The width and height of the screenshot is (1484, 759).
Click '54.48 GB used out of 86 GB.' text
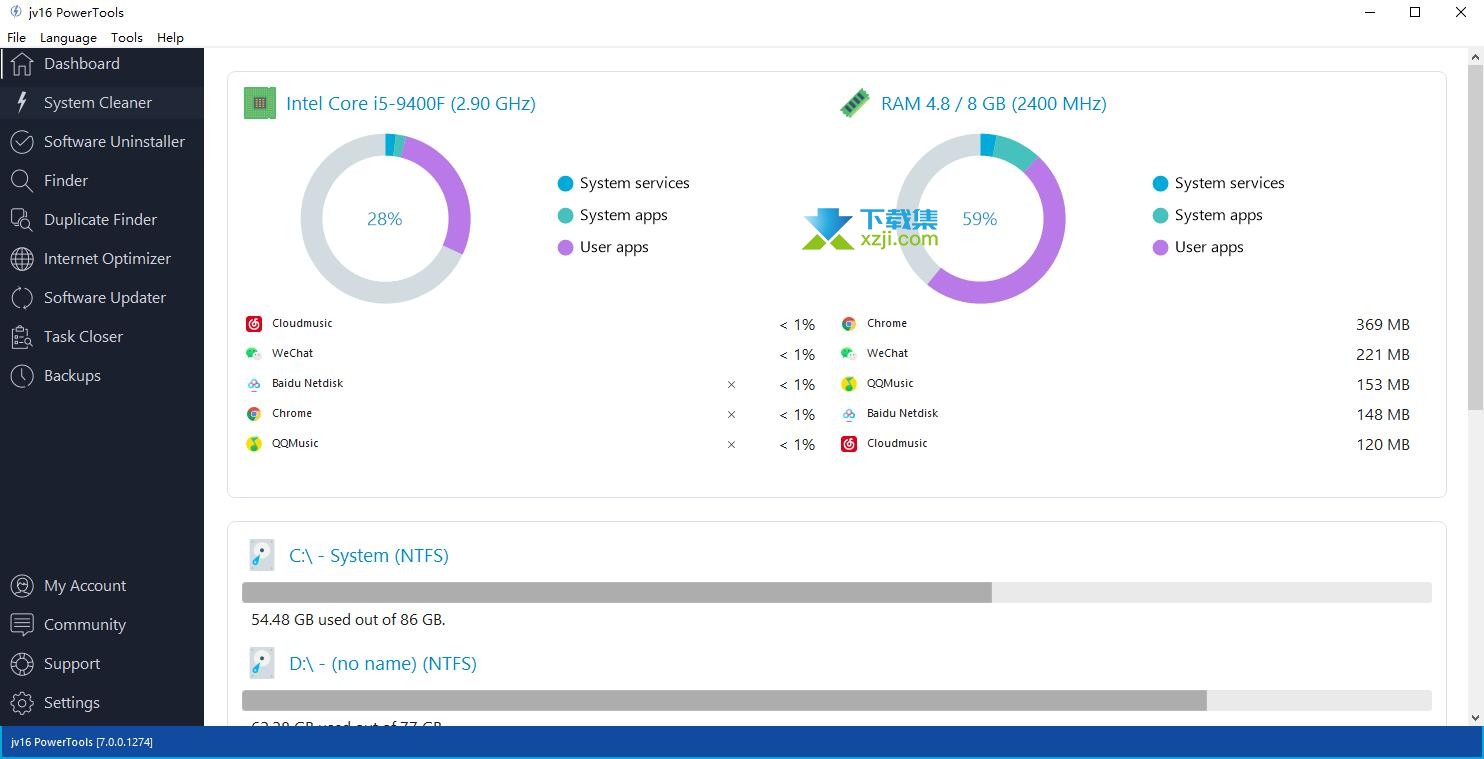pos(348,620)
